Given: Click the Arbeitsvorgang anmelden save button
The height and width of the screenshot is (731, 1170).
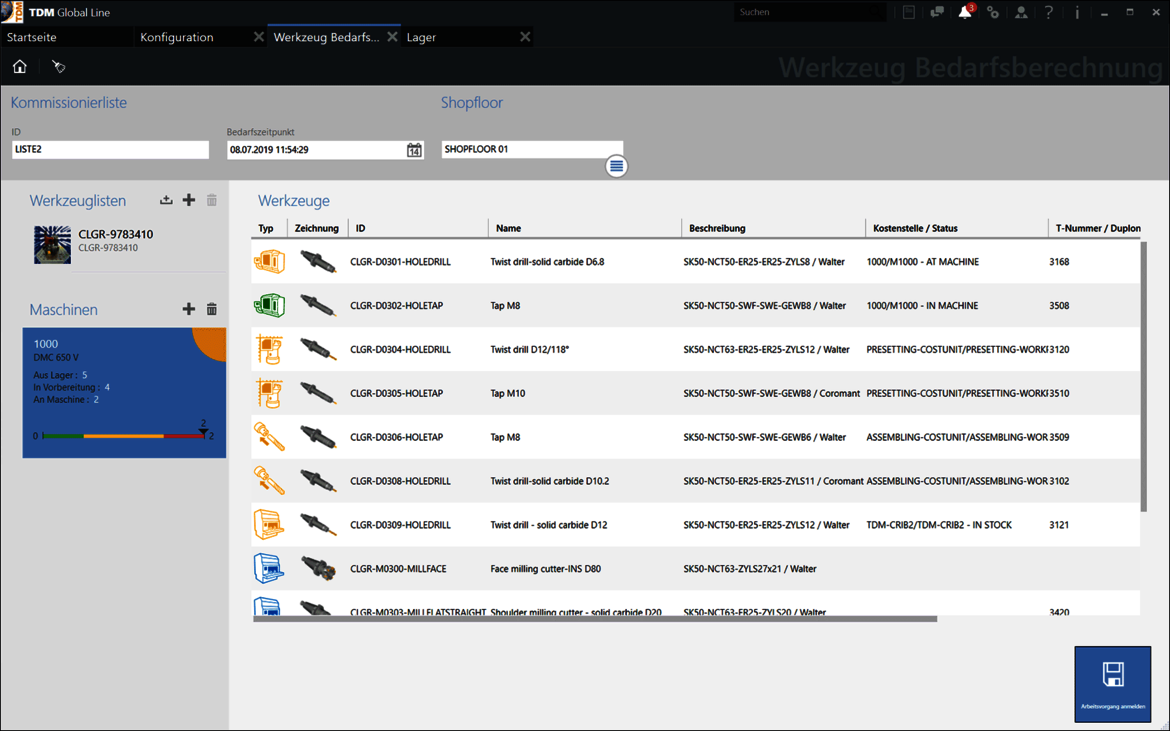Looking at the screenshot, I should click(1113, 683).
